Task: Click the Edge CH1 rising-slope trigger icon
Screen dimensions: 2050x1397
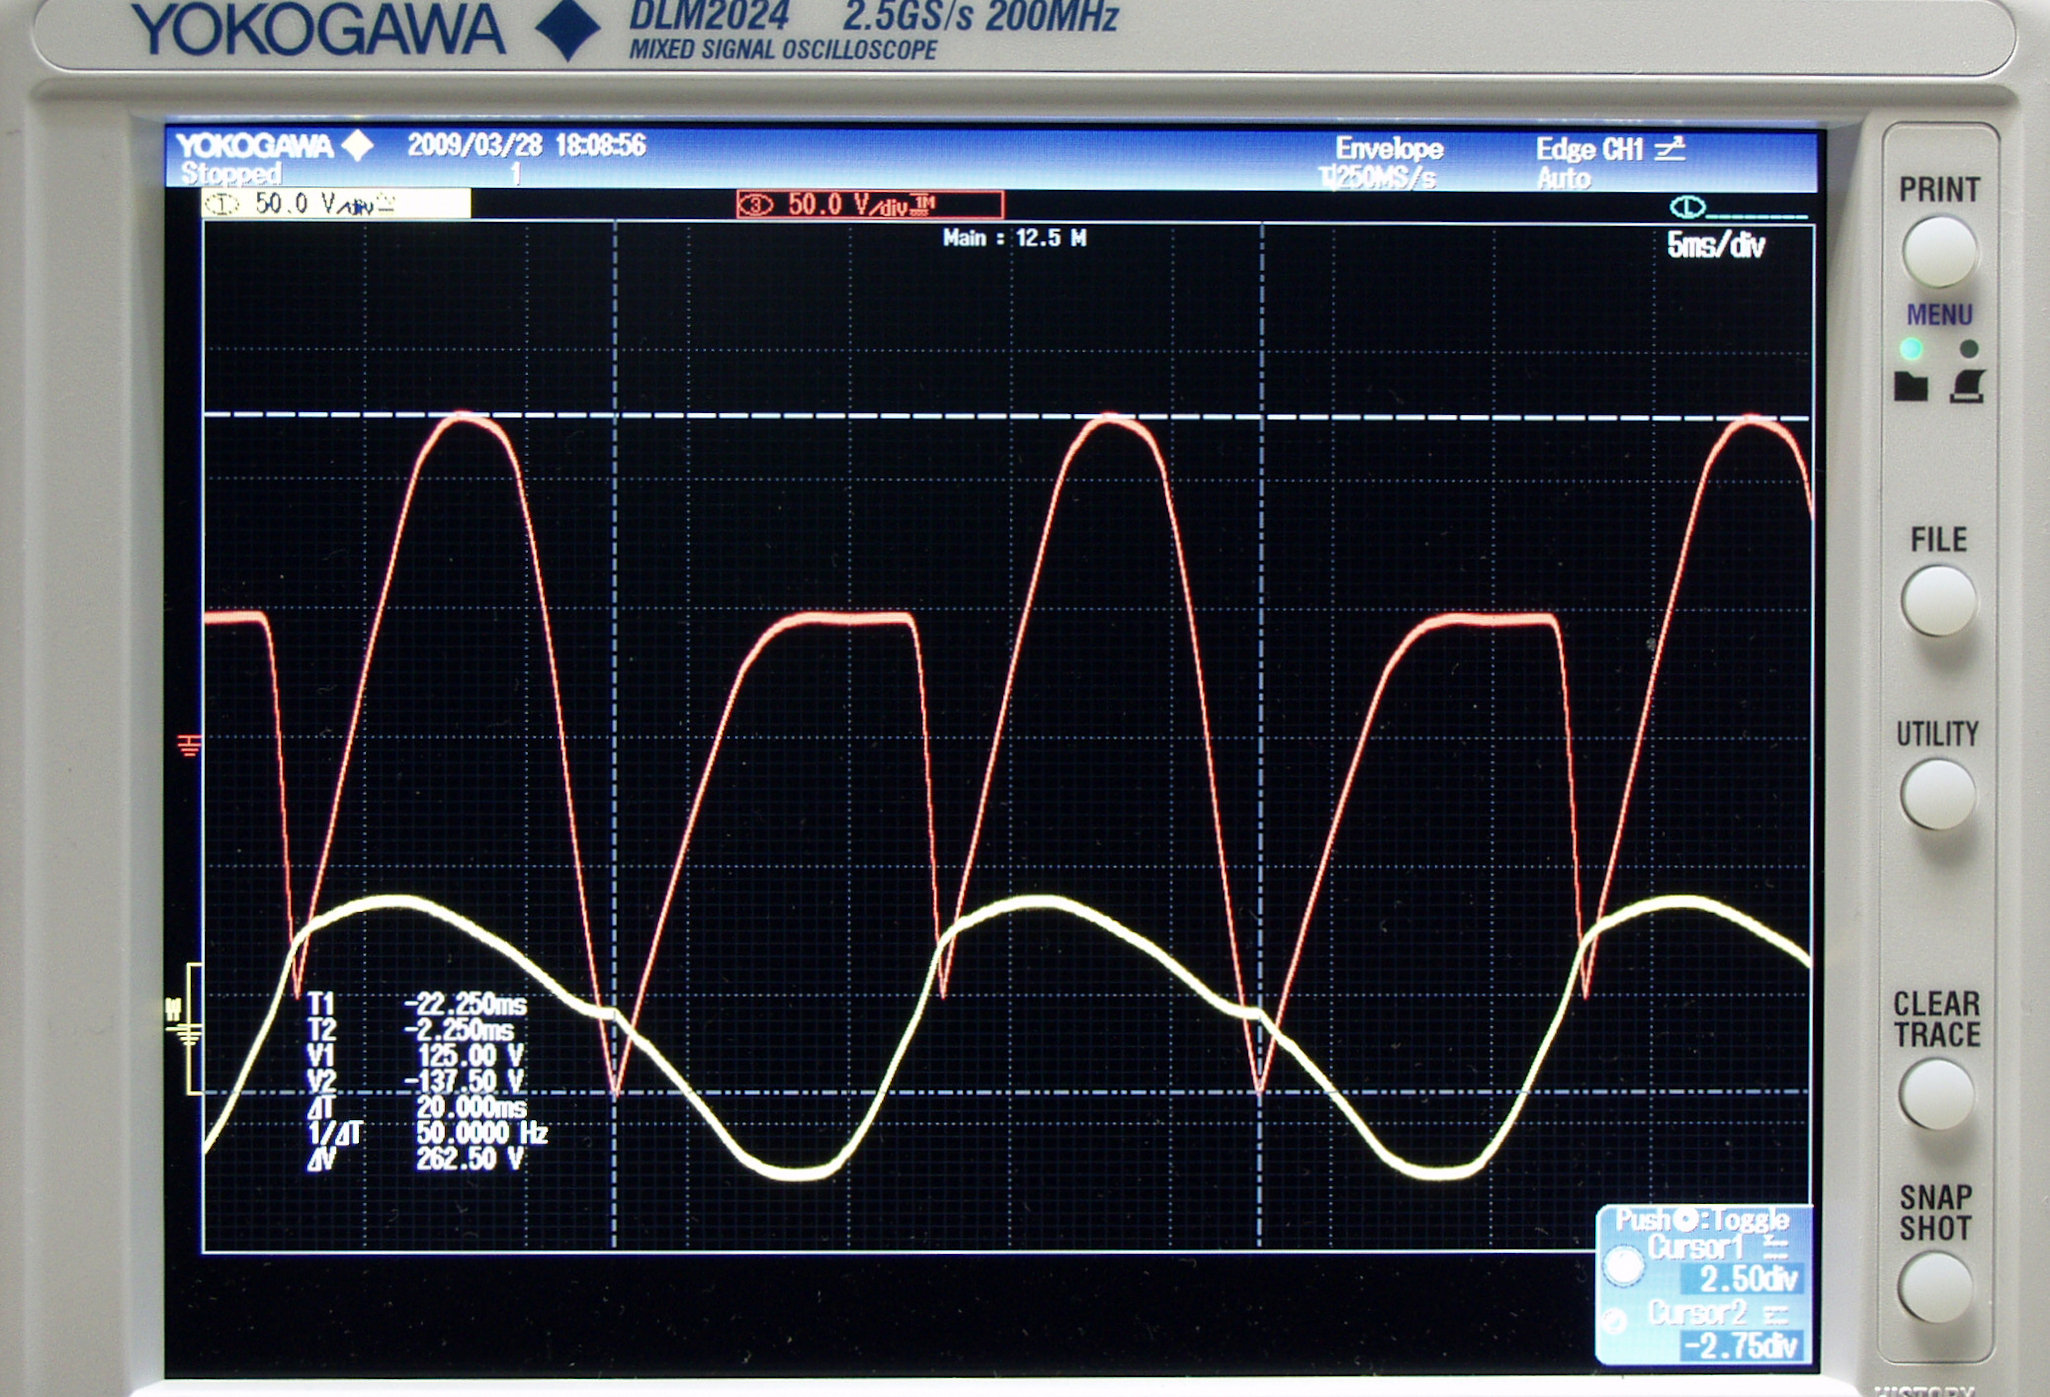Action: [x=1669, y=149]
